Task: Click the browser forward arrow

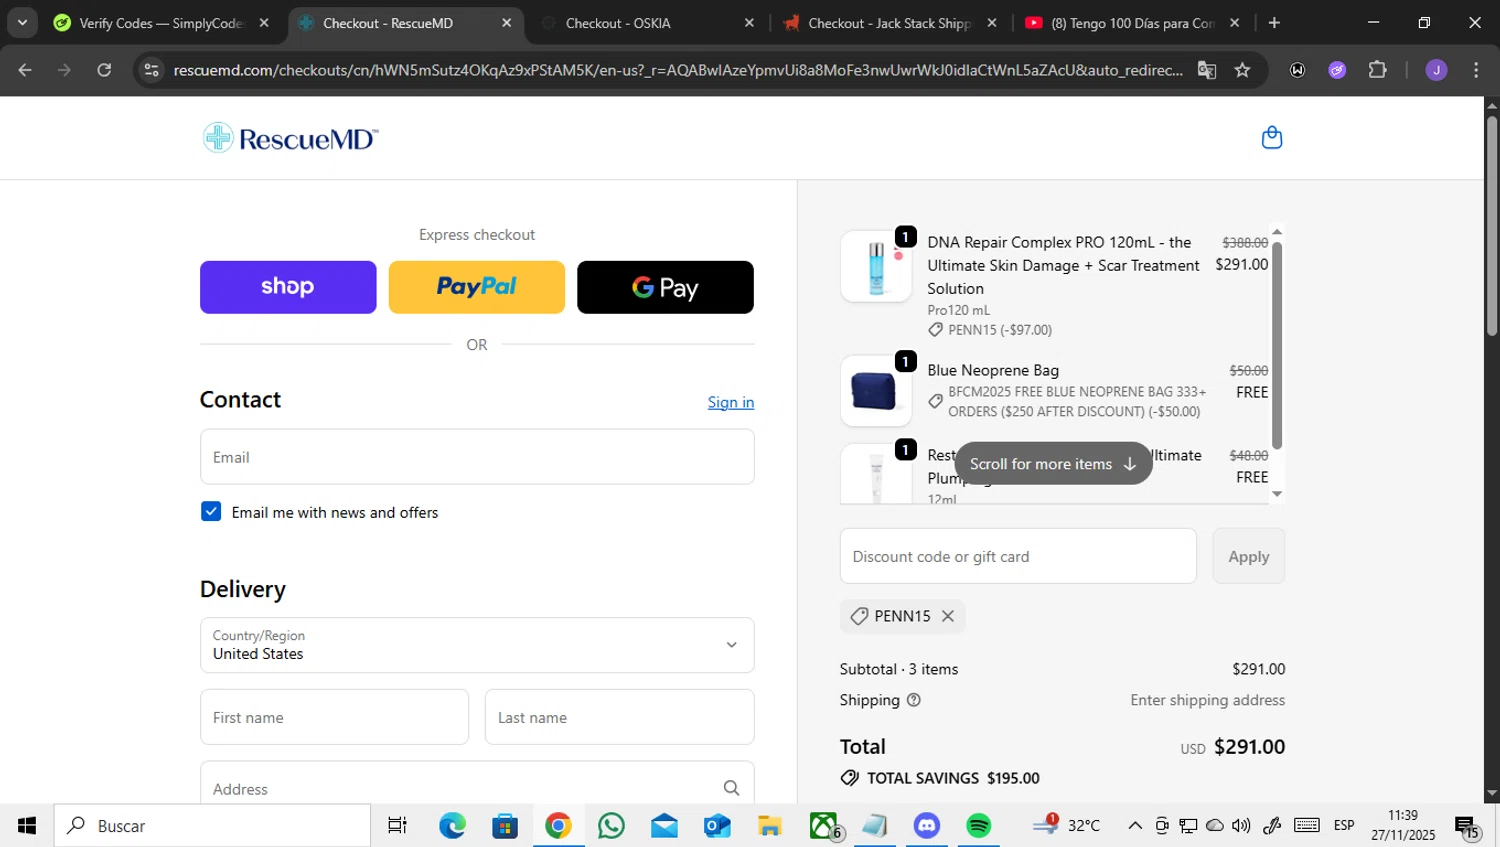Action: [x=64, y=70]
